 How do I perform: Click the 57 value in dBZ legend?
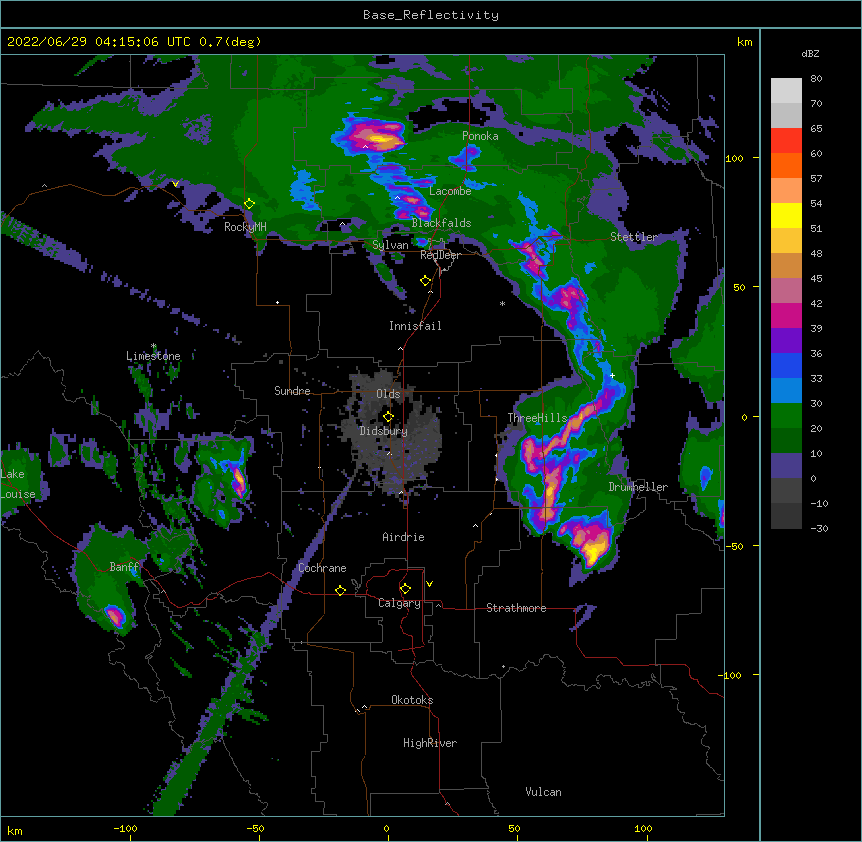tap(816, 179)
